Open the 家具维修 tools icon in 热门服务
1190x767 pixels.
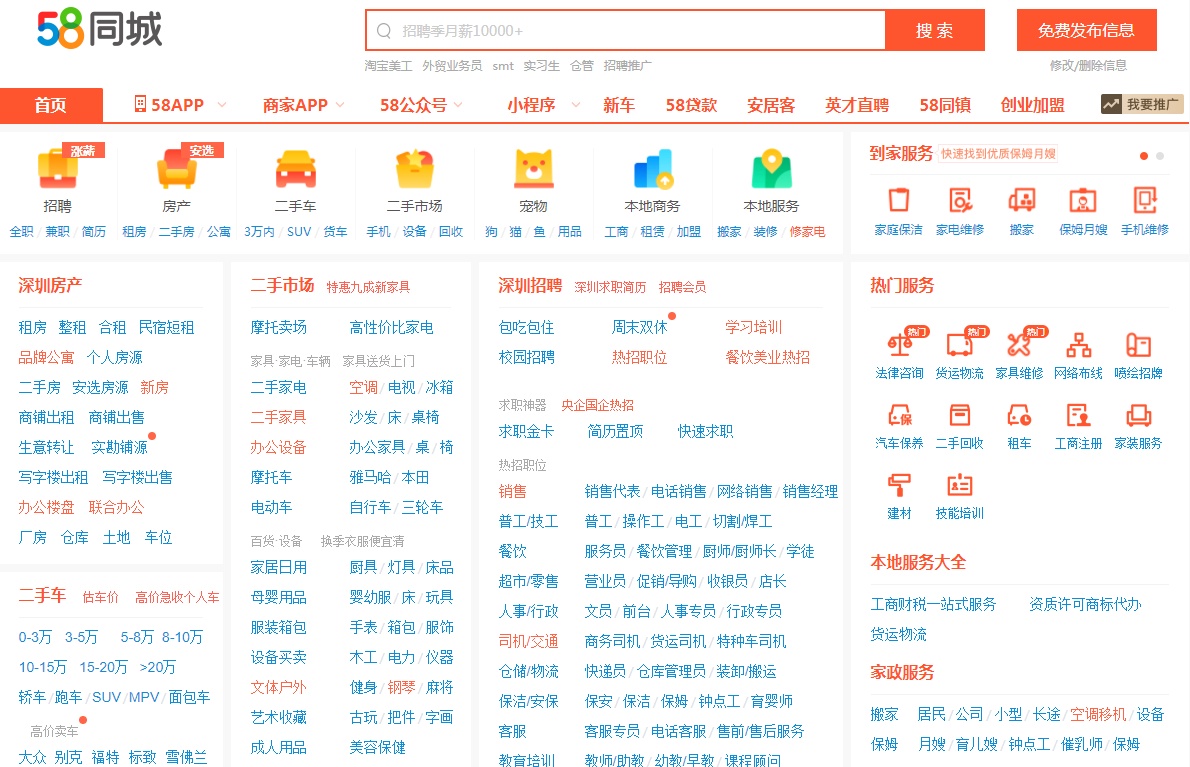click(x=1018, y=344)
